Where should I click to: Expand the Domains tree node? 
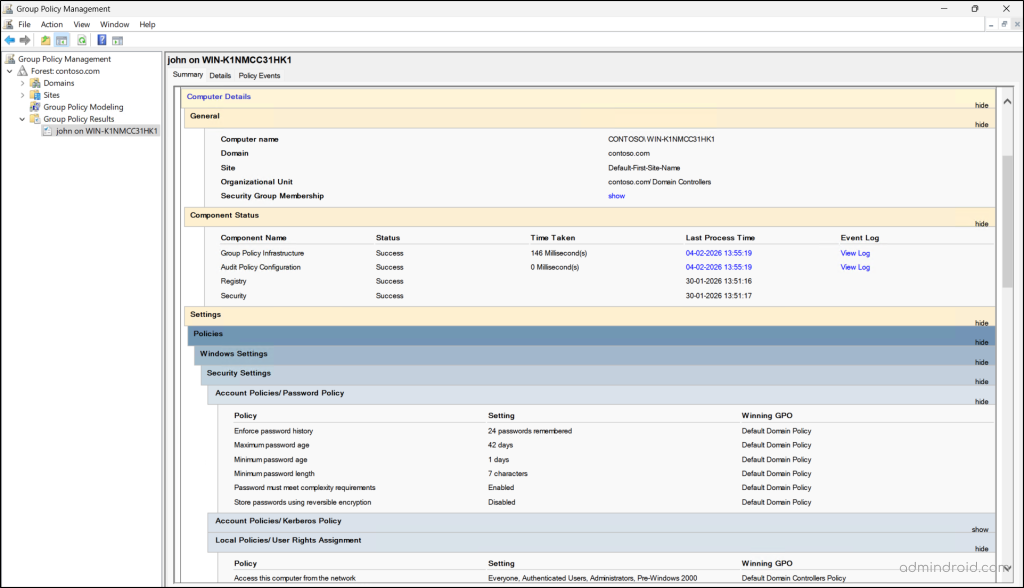[x=21, y=82]
